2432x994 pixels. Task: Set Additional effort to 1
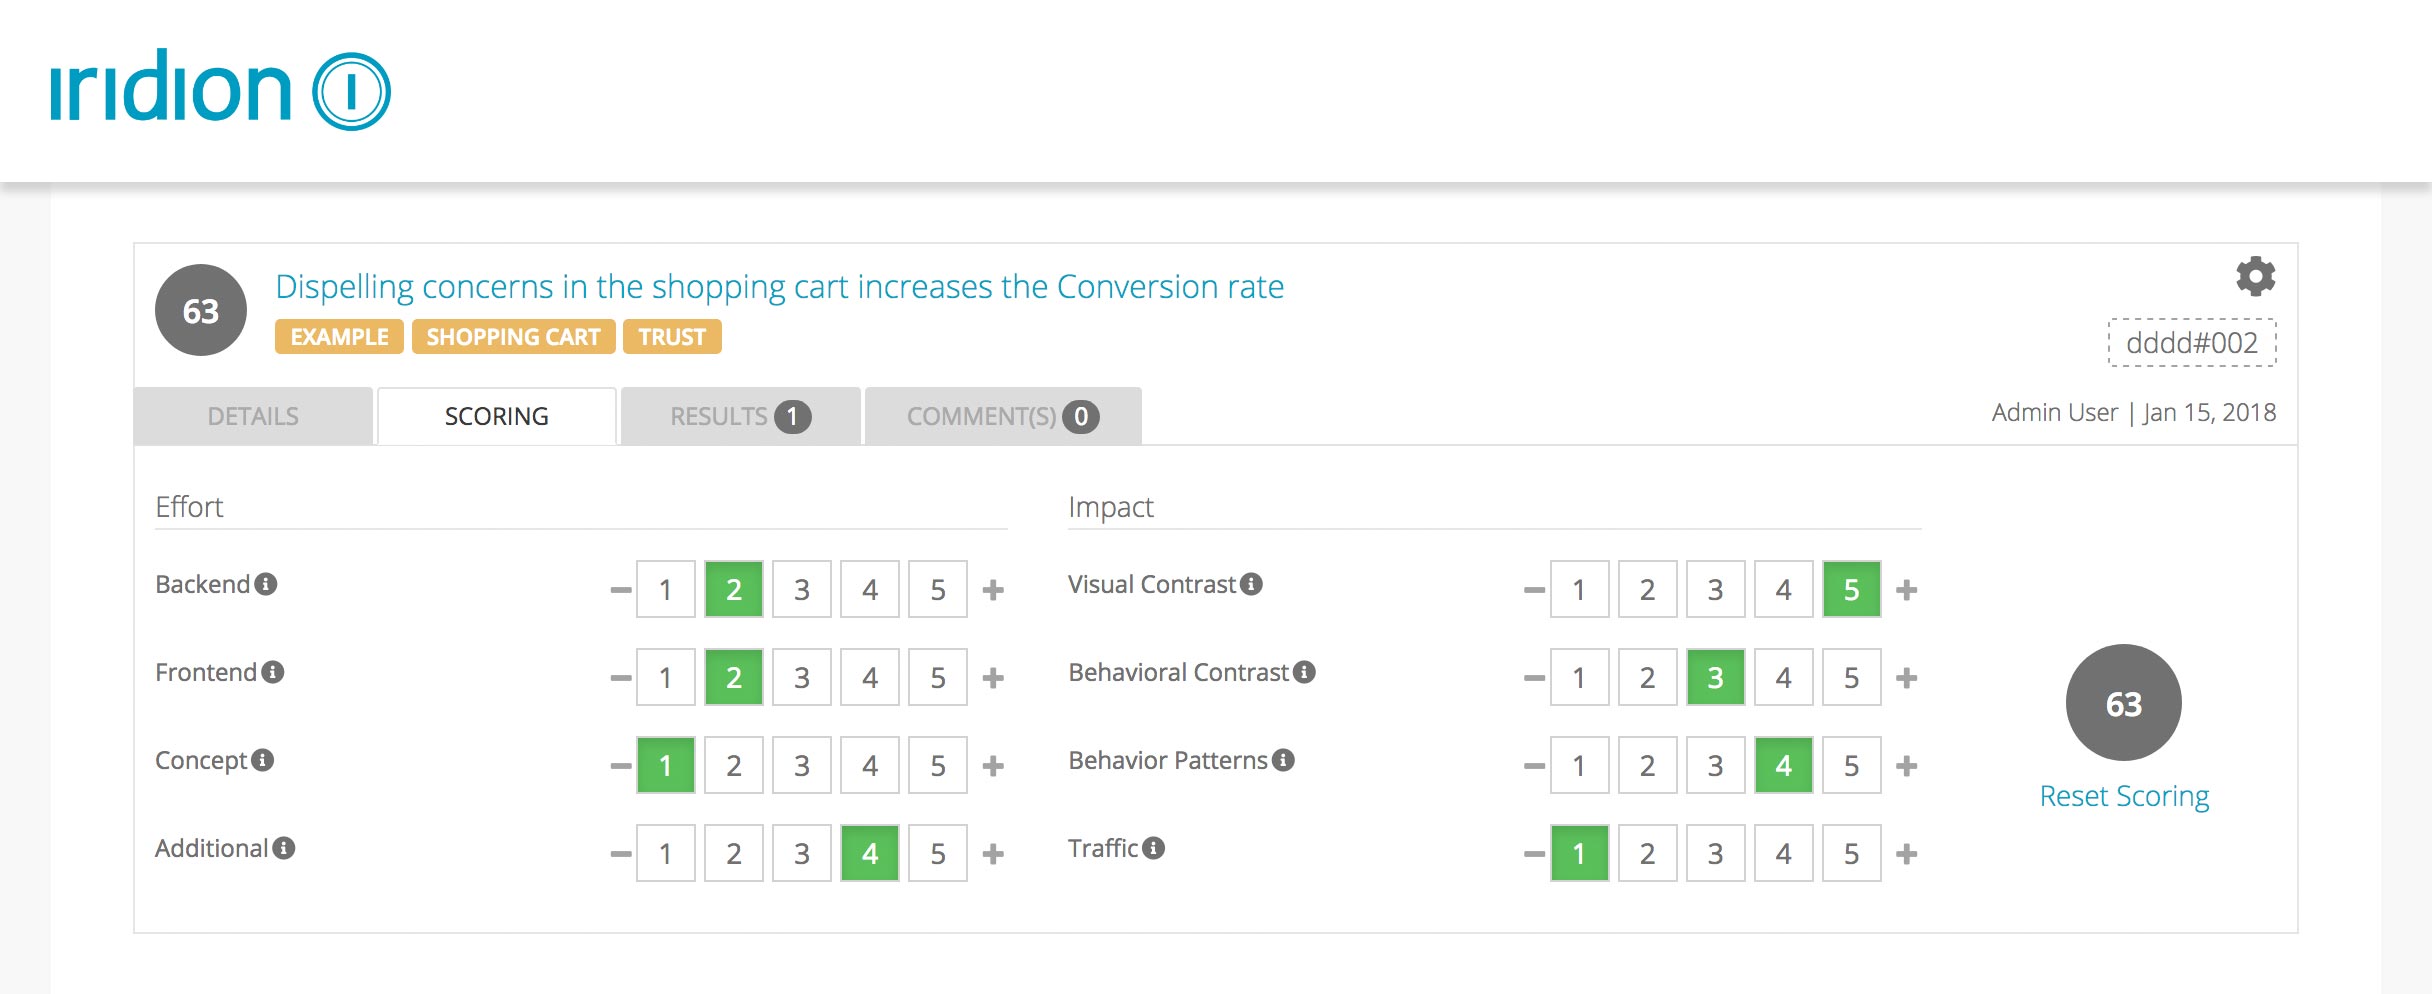pyautogui.click(x=666, y=854)
